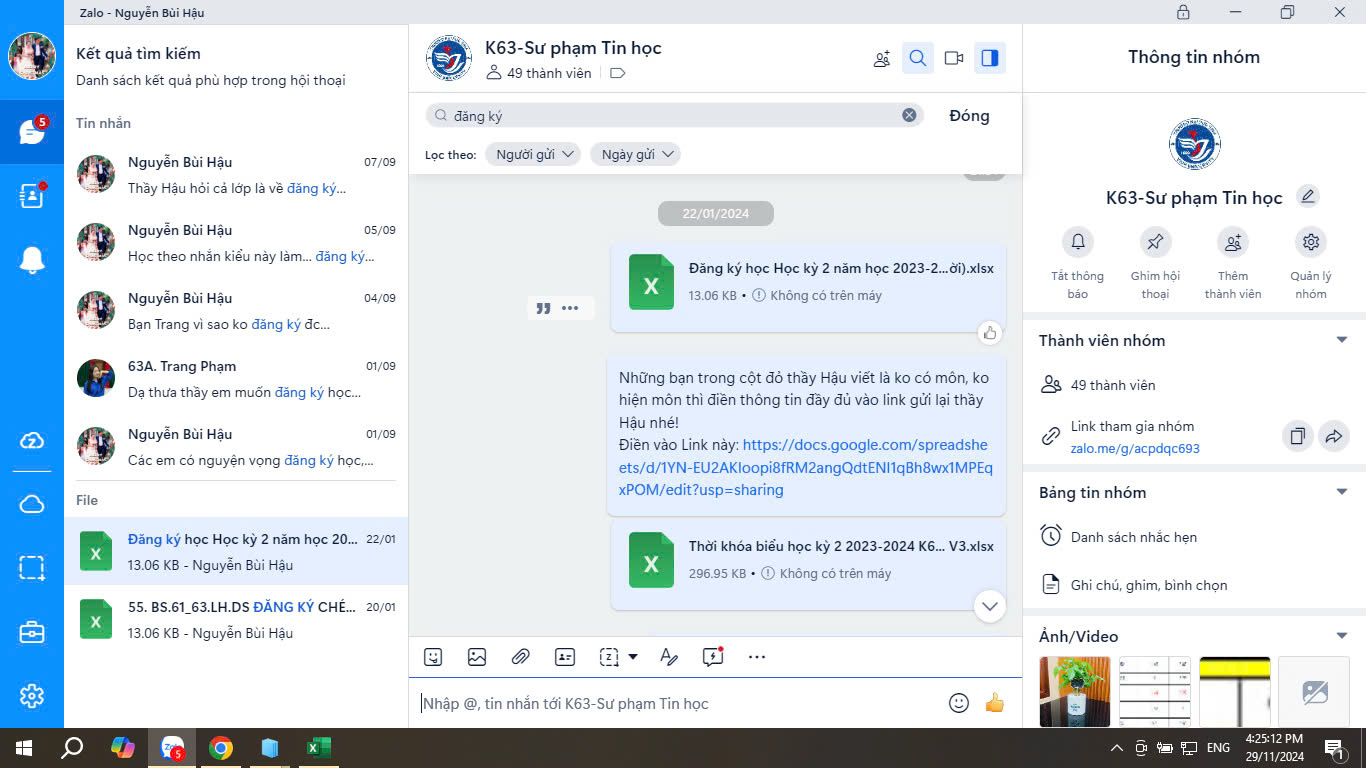This screenshot has height=768, width=1366.
Task: React with like on Đăng ký file
Action: (989, 333)
